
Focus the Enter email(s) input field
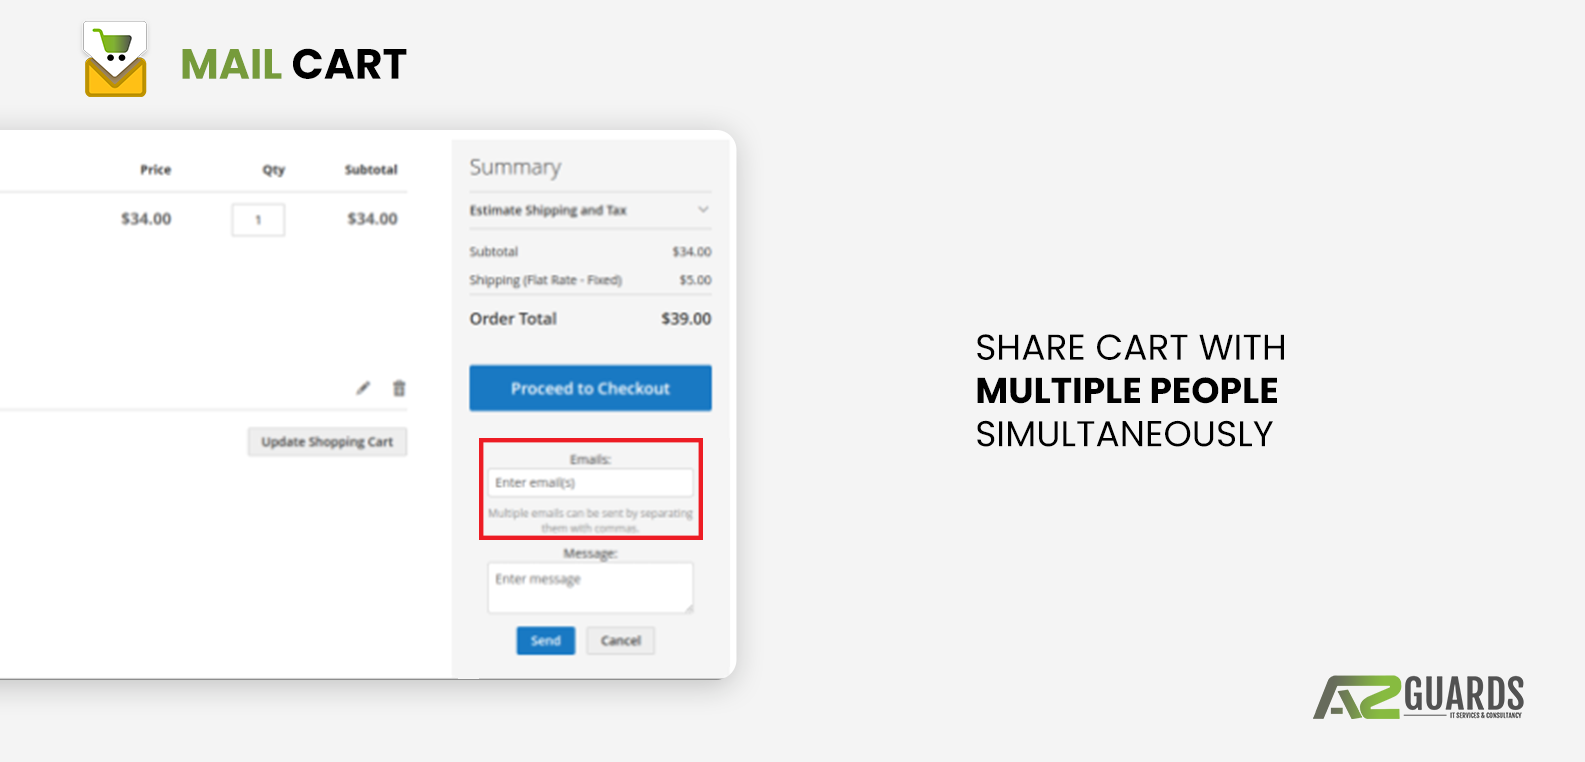point(590,483)
